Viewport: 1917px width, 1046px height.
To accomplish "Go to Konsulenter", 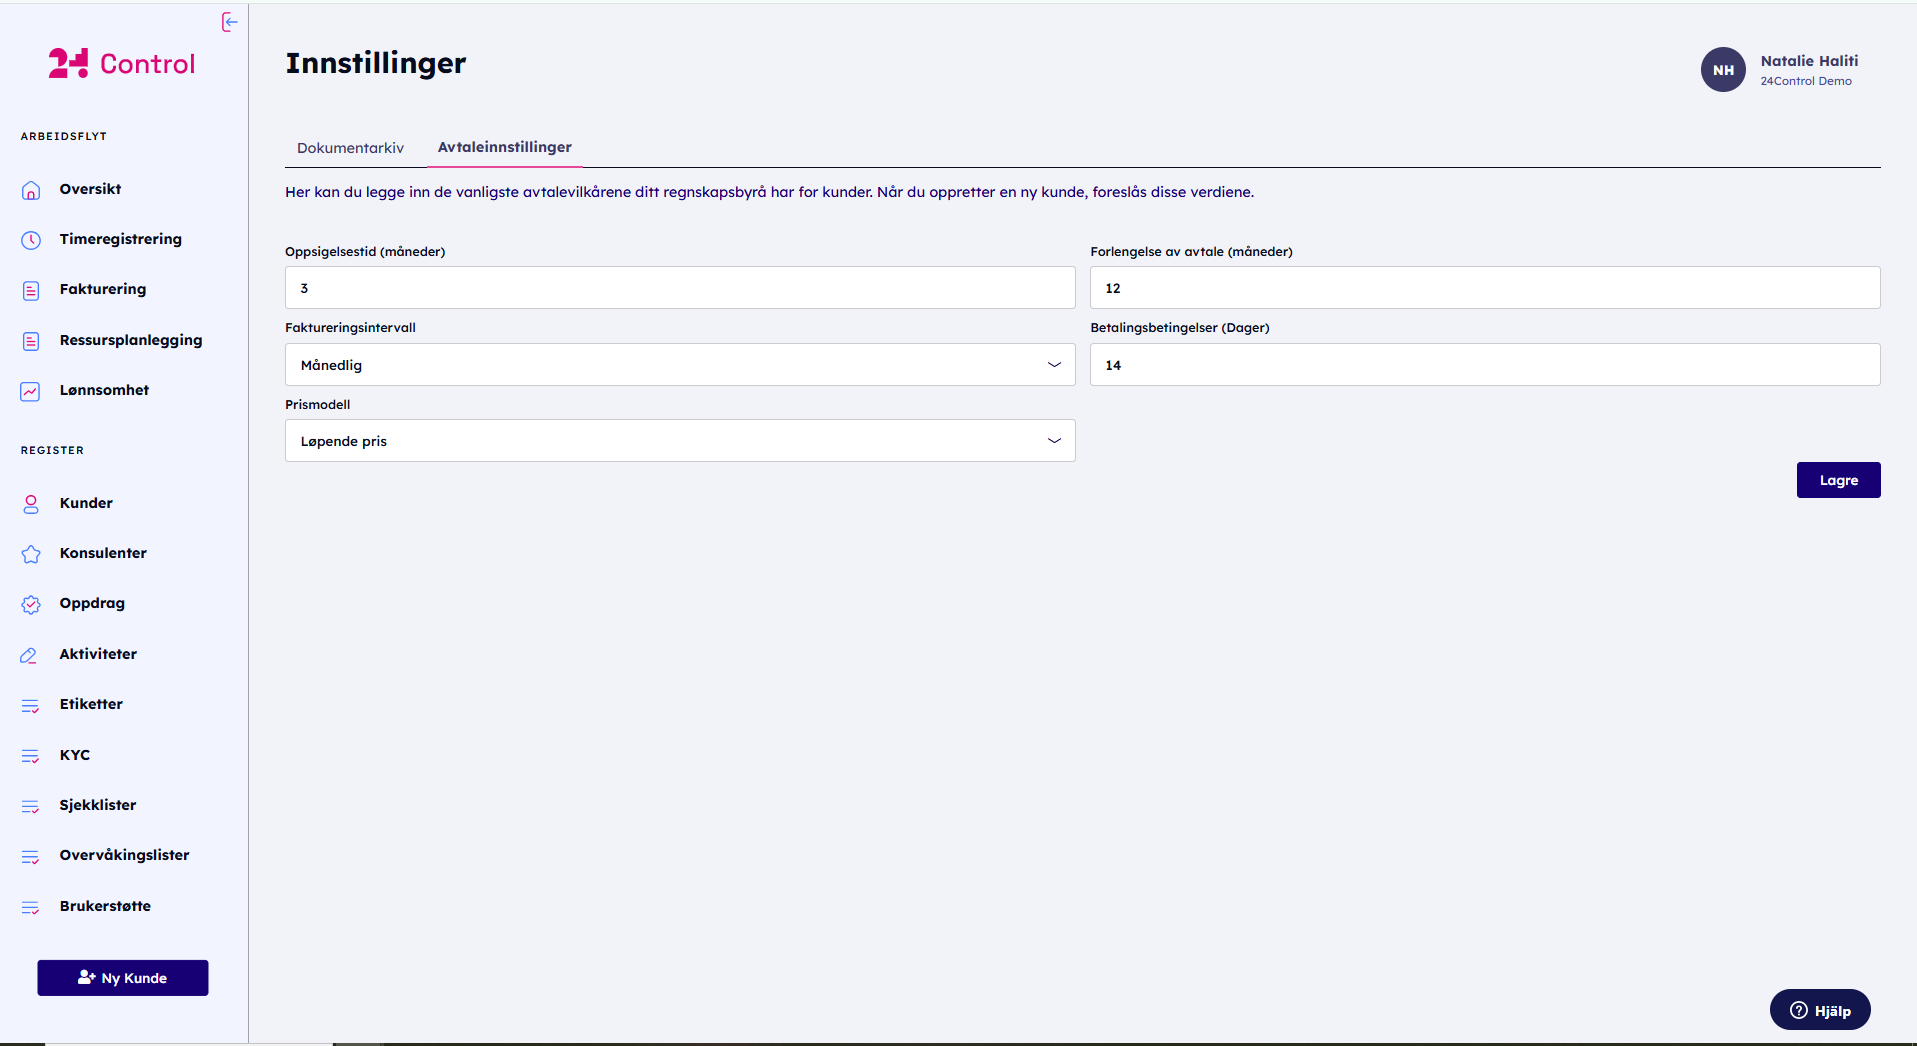I will 103,553.
